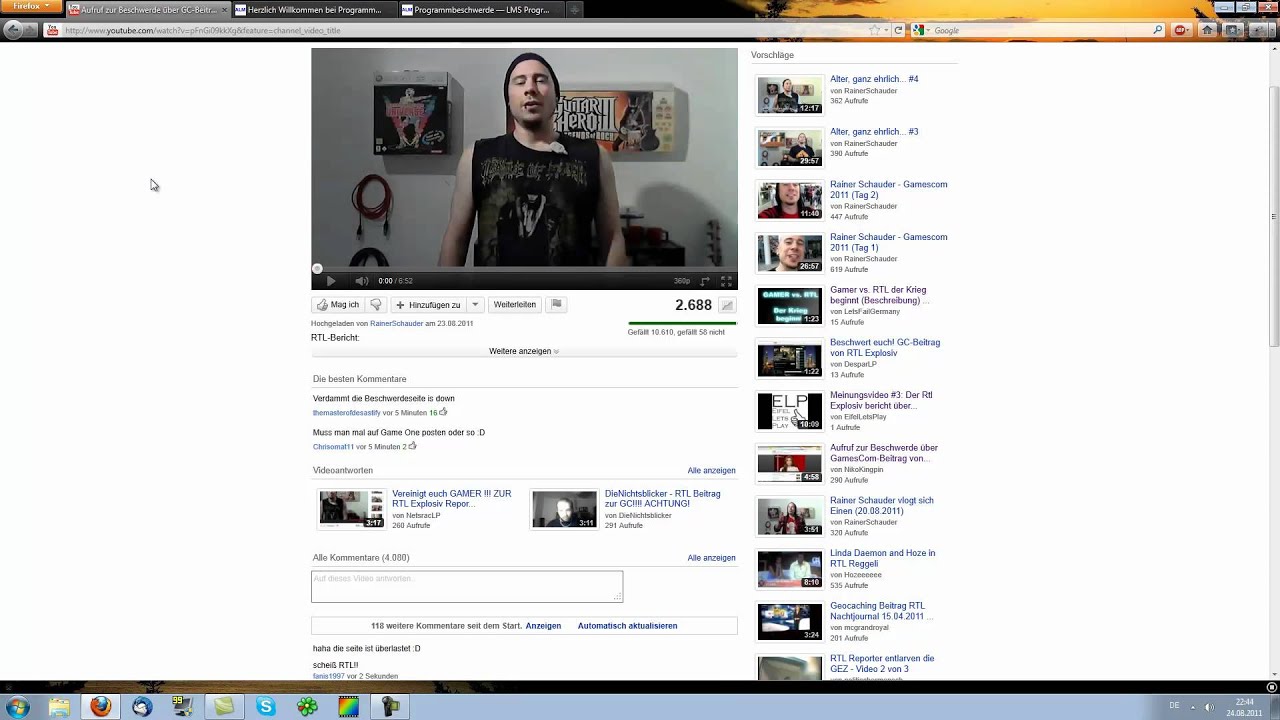
Task: Open themasterofdesastify profile
Action: pos(346,413)
